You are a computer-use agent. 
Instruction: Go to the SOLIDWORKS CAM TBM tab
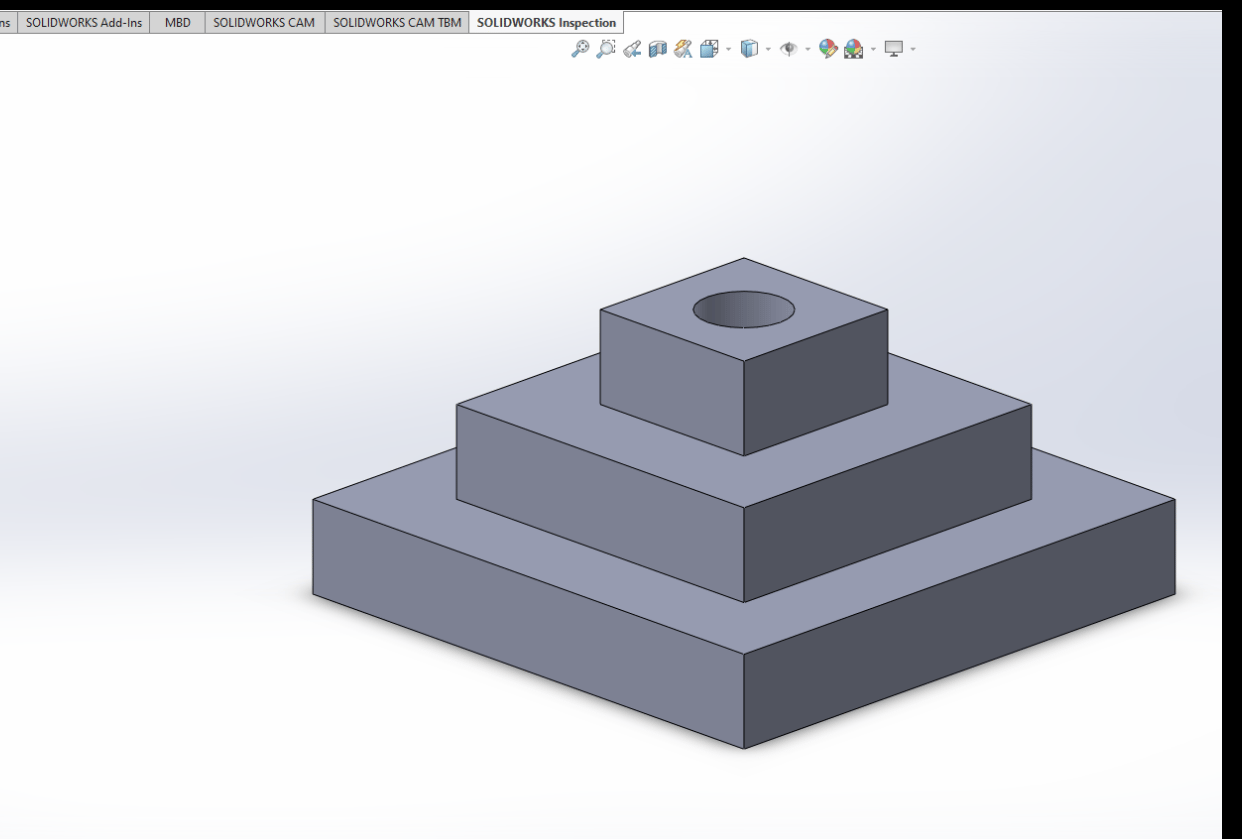397,22
